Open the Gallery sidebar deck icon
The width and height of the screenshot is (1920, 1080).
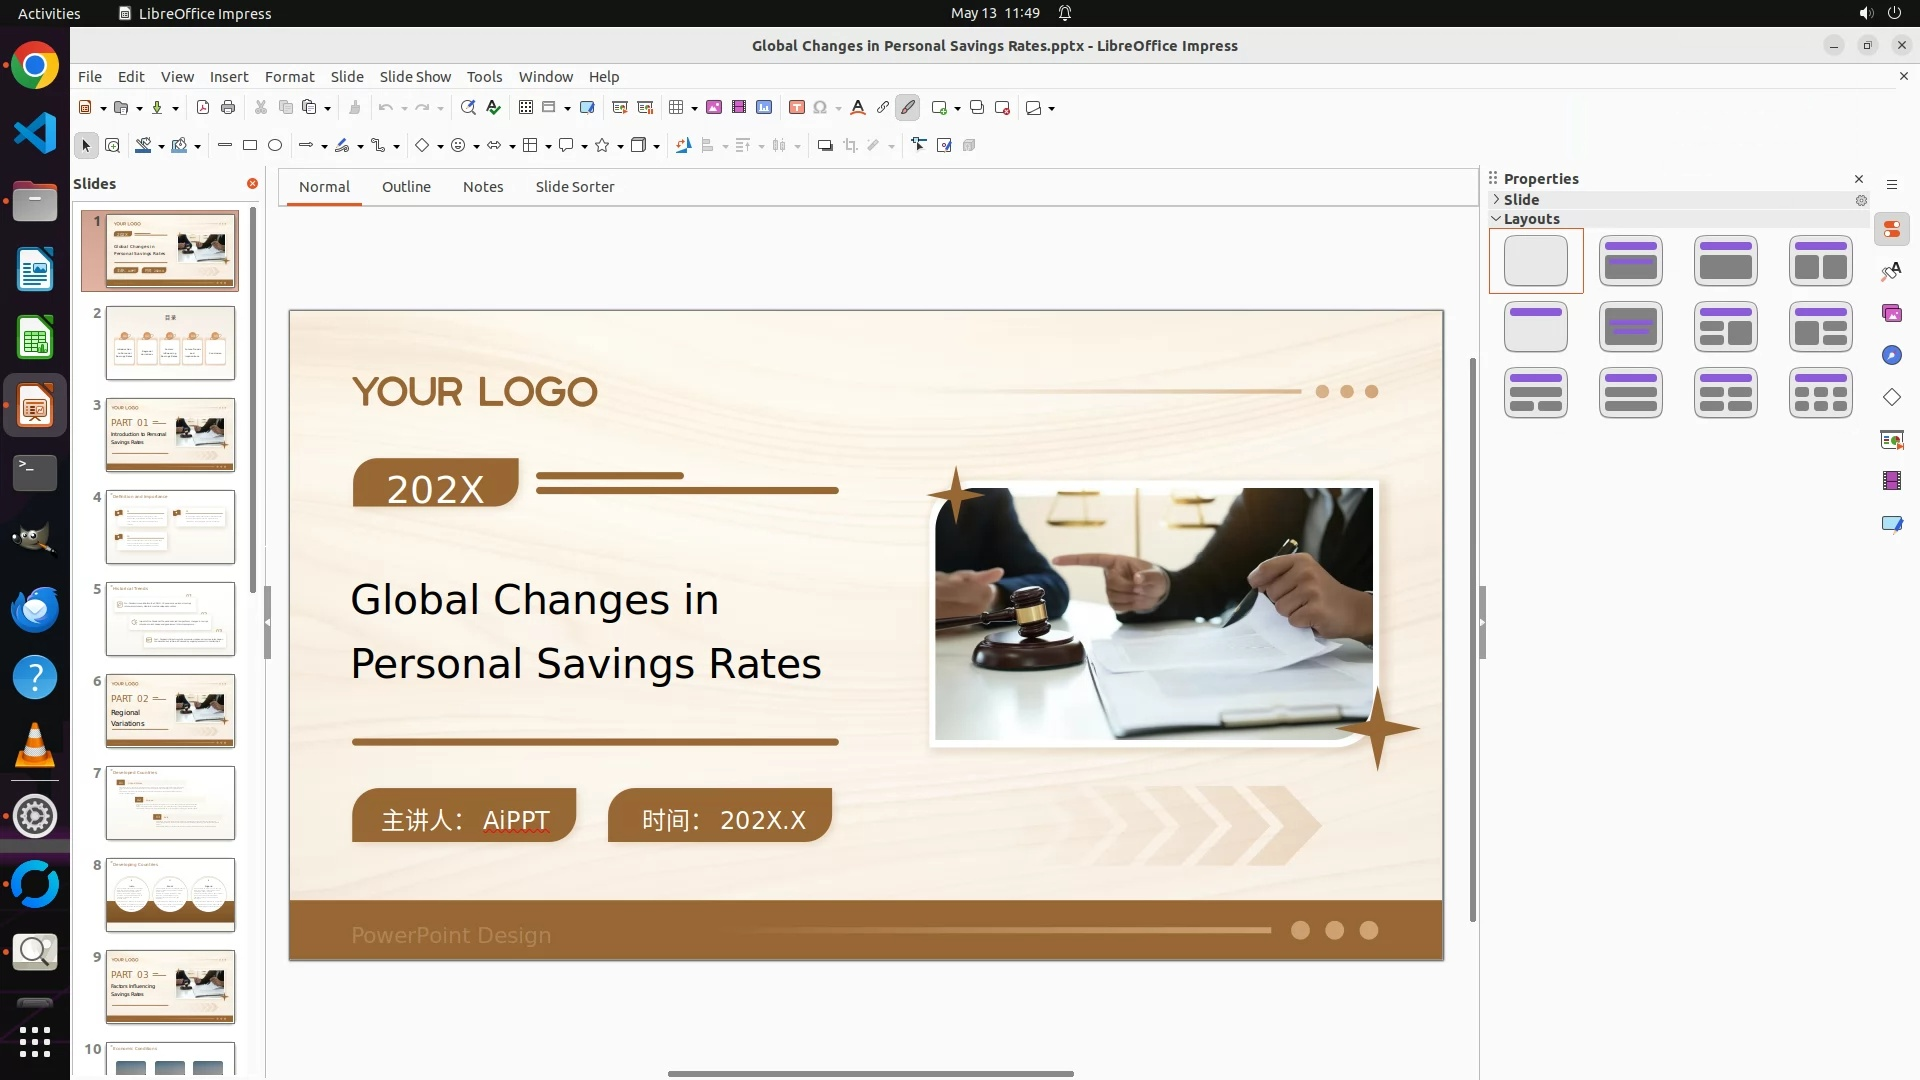click(x=1891, y=314)
